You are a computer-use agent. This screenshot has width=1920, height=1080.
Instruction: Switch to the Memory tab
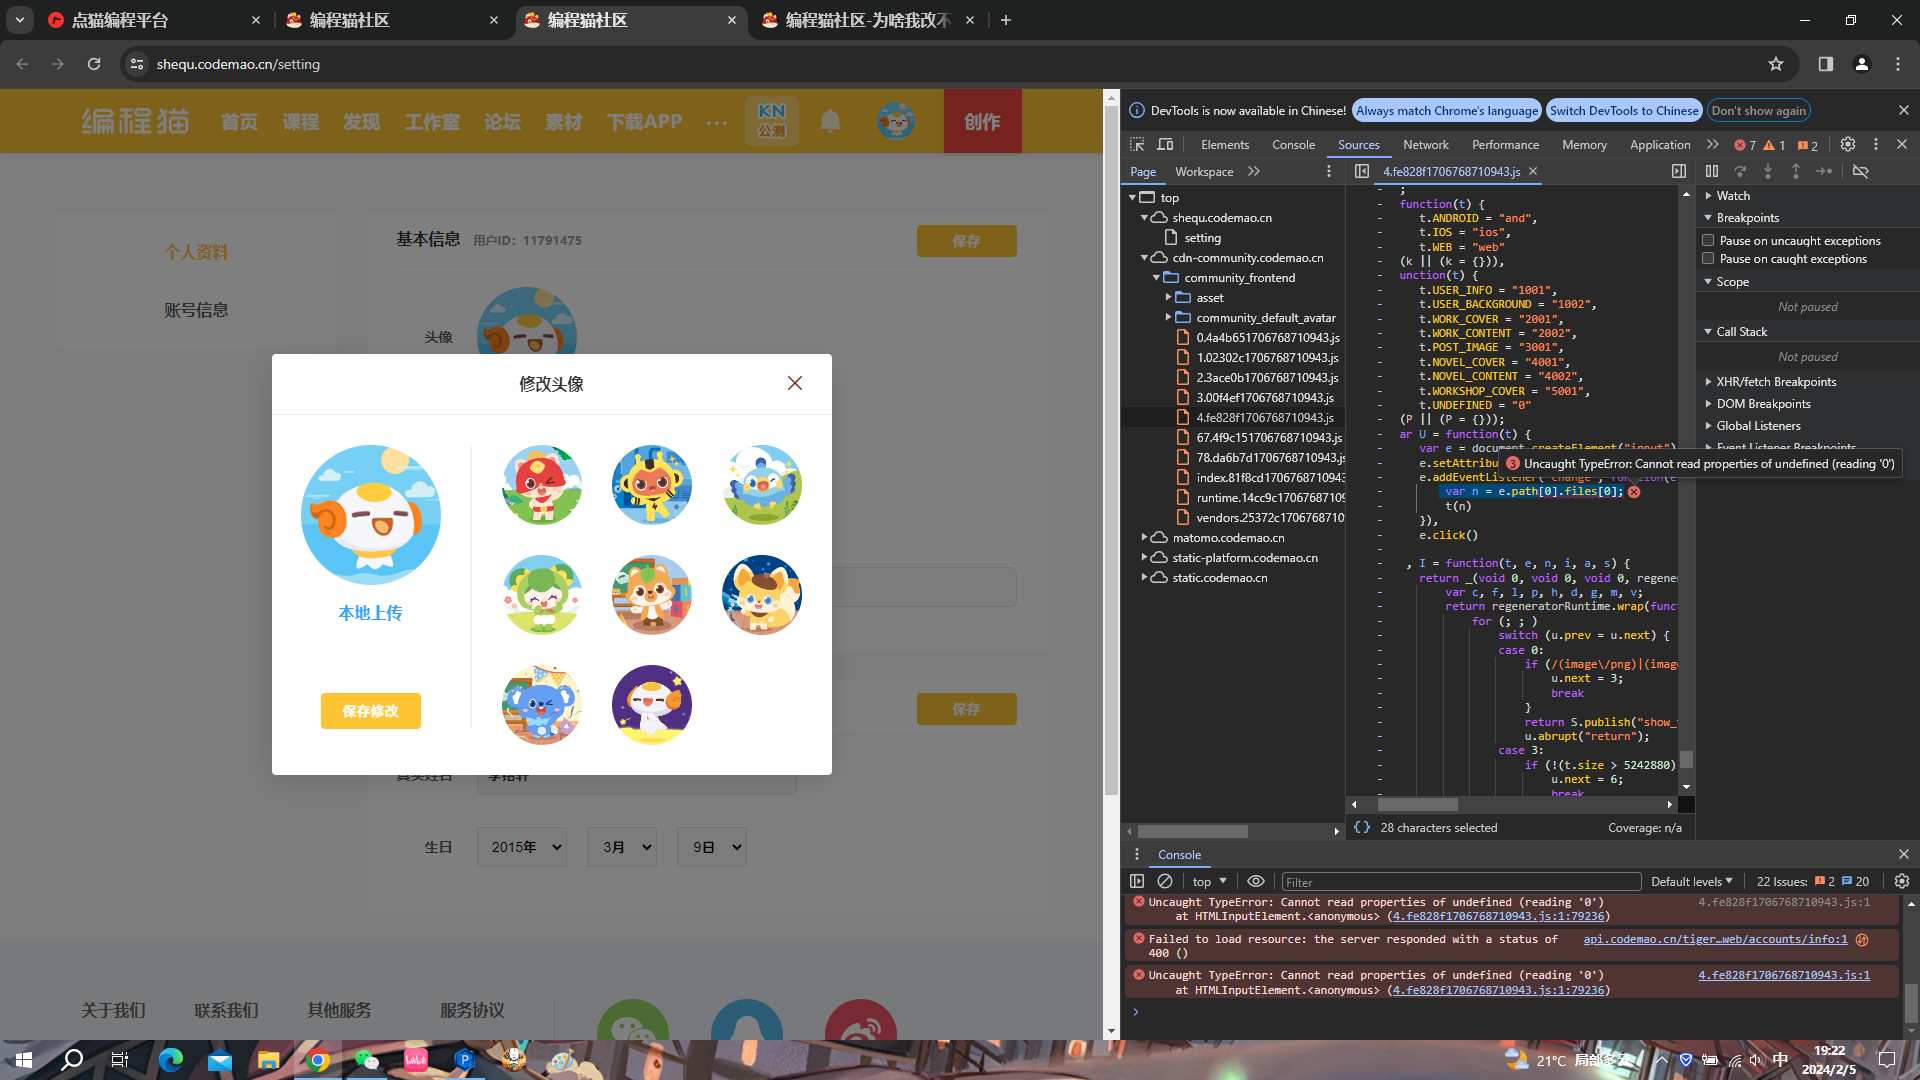[1584, 145]
